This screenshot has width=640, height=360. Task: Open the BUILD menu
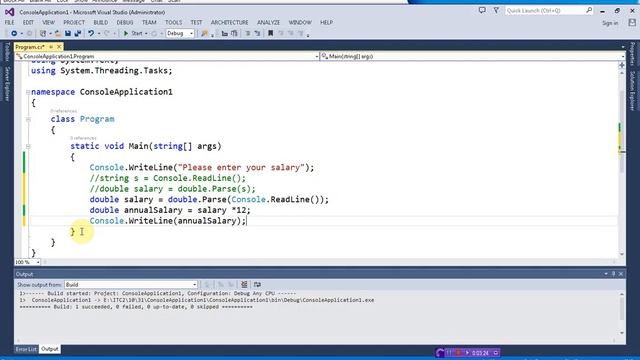101,22
